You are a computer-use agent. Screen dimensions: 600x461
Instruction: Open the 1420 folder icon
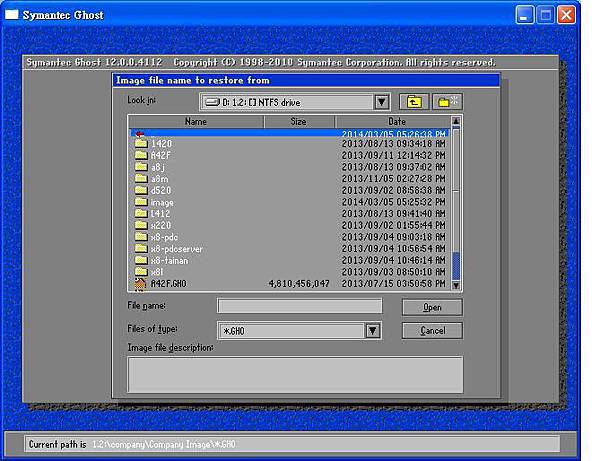[x=141, y=143]
